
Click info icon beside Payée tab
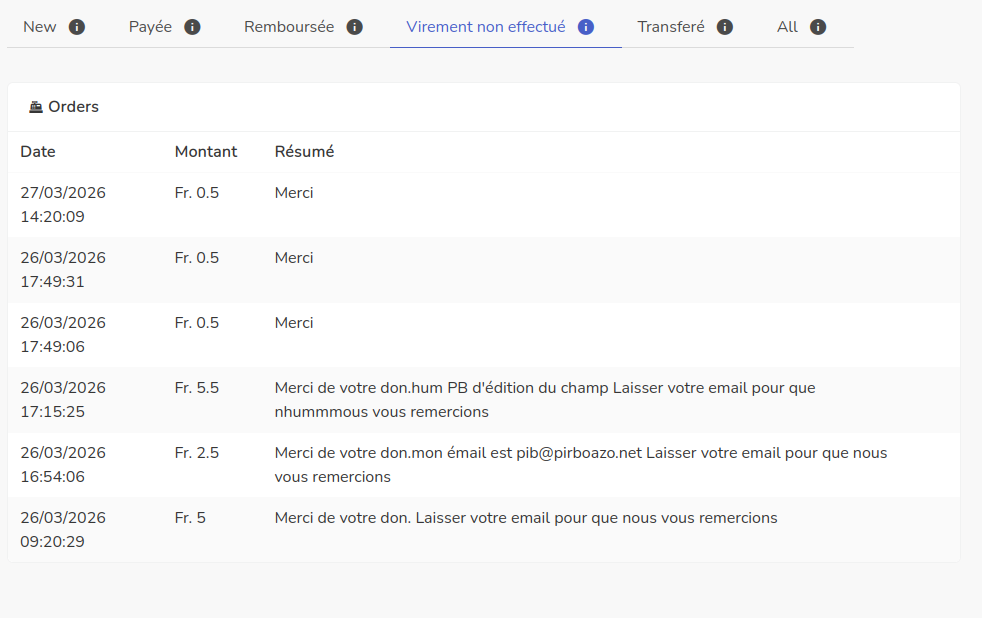tap(193, 27)
